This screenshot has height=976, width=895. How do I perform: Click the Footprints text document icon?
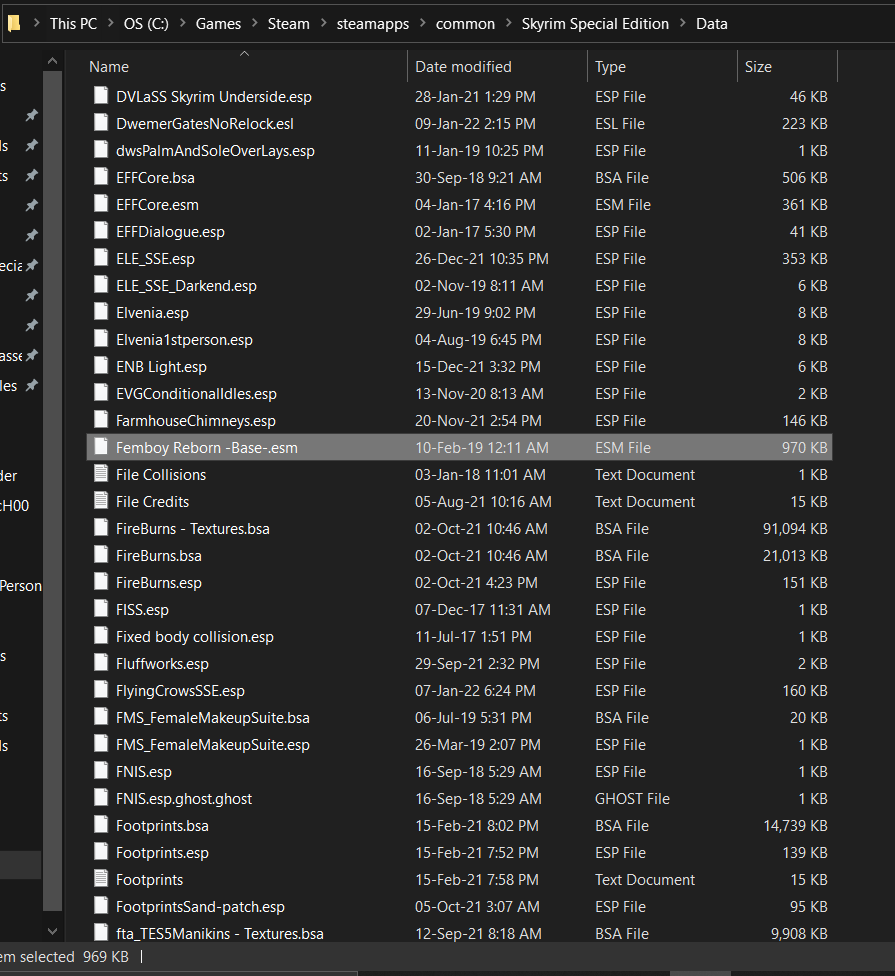101,879
